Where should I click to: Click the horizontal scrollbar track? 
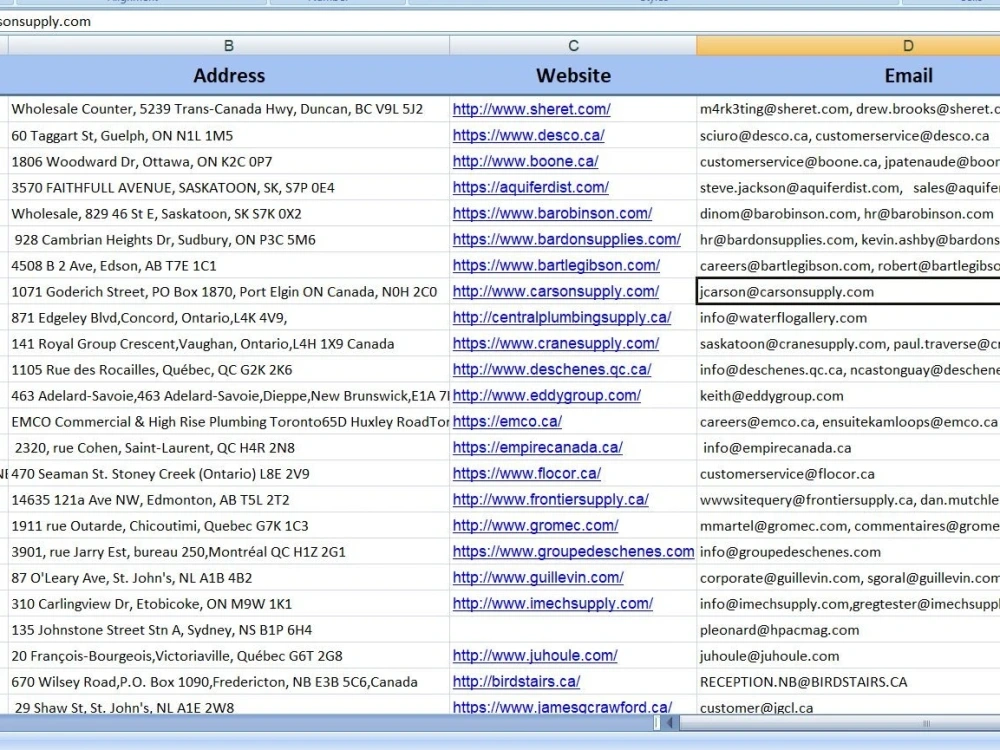pos(839,723)
